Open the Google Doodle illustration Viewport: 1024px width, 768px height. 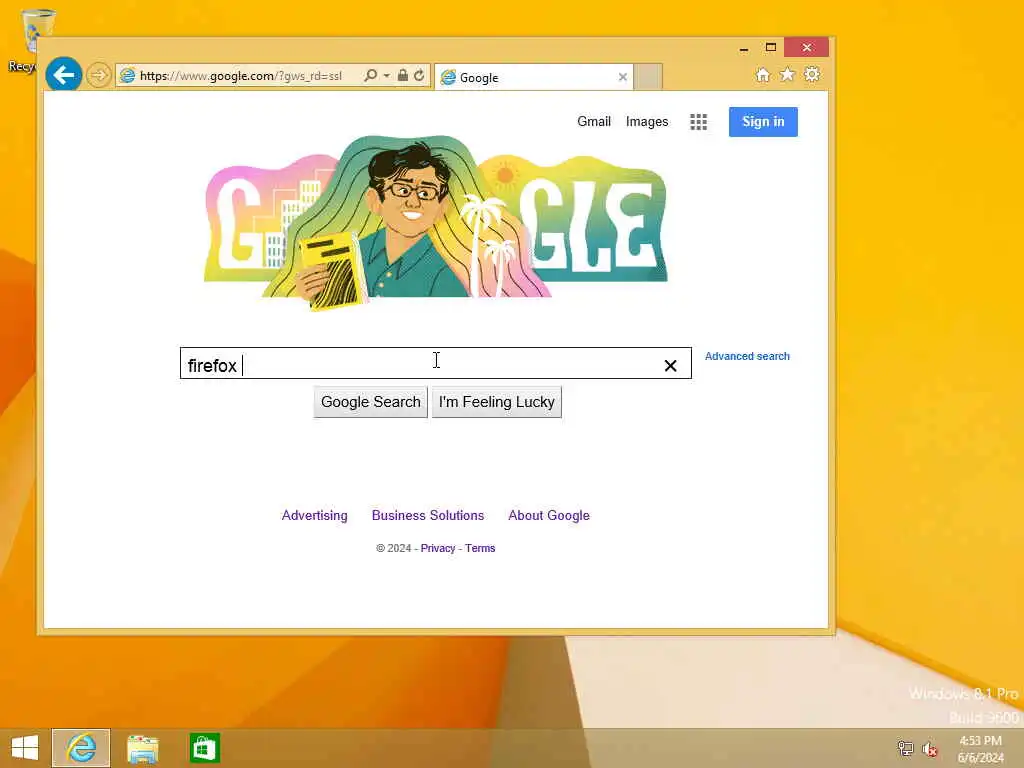click(x=436, y=222)
